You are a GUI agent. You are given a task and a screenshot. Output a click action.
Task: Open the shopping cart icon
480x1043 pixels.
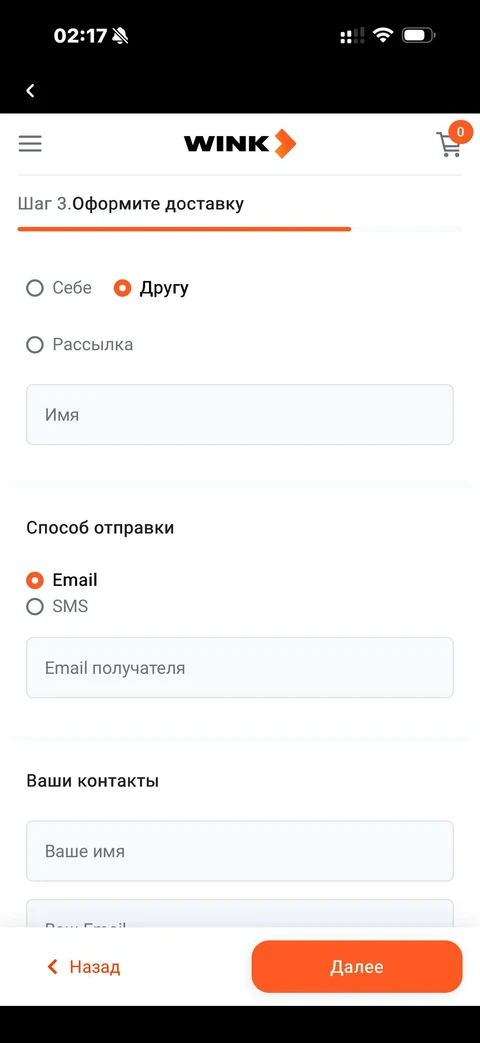click(x=449, y=144)
